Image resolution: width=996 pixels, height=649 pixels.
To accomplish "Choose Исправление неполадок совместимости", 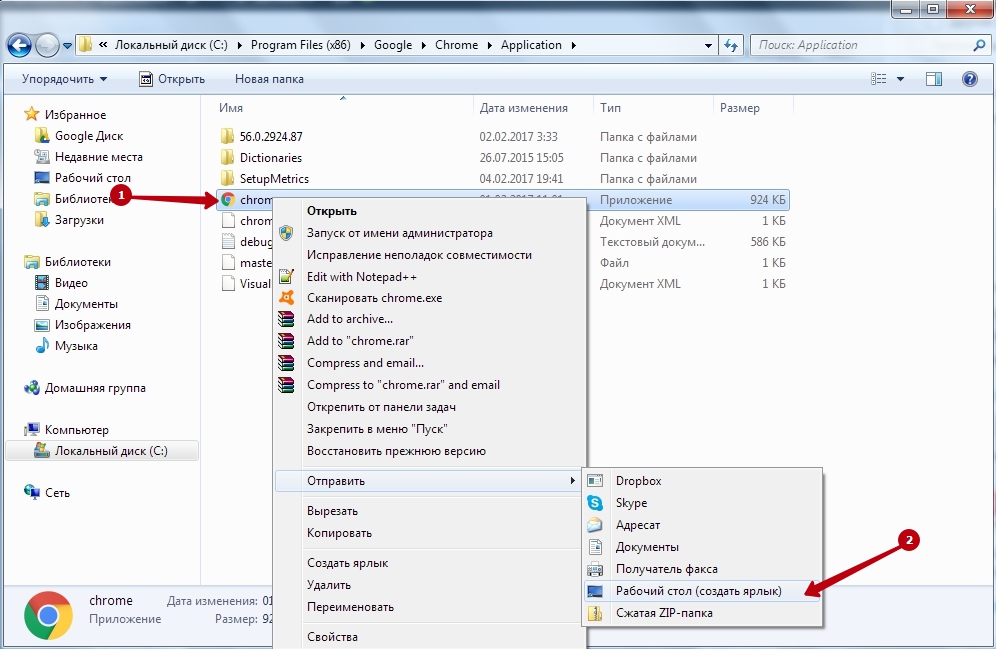I will coord(430,255).
